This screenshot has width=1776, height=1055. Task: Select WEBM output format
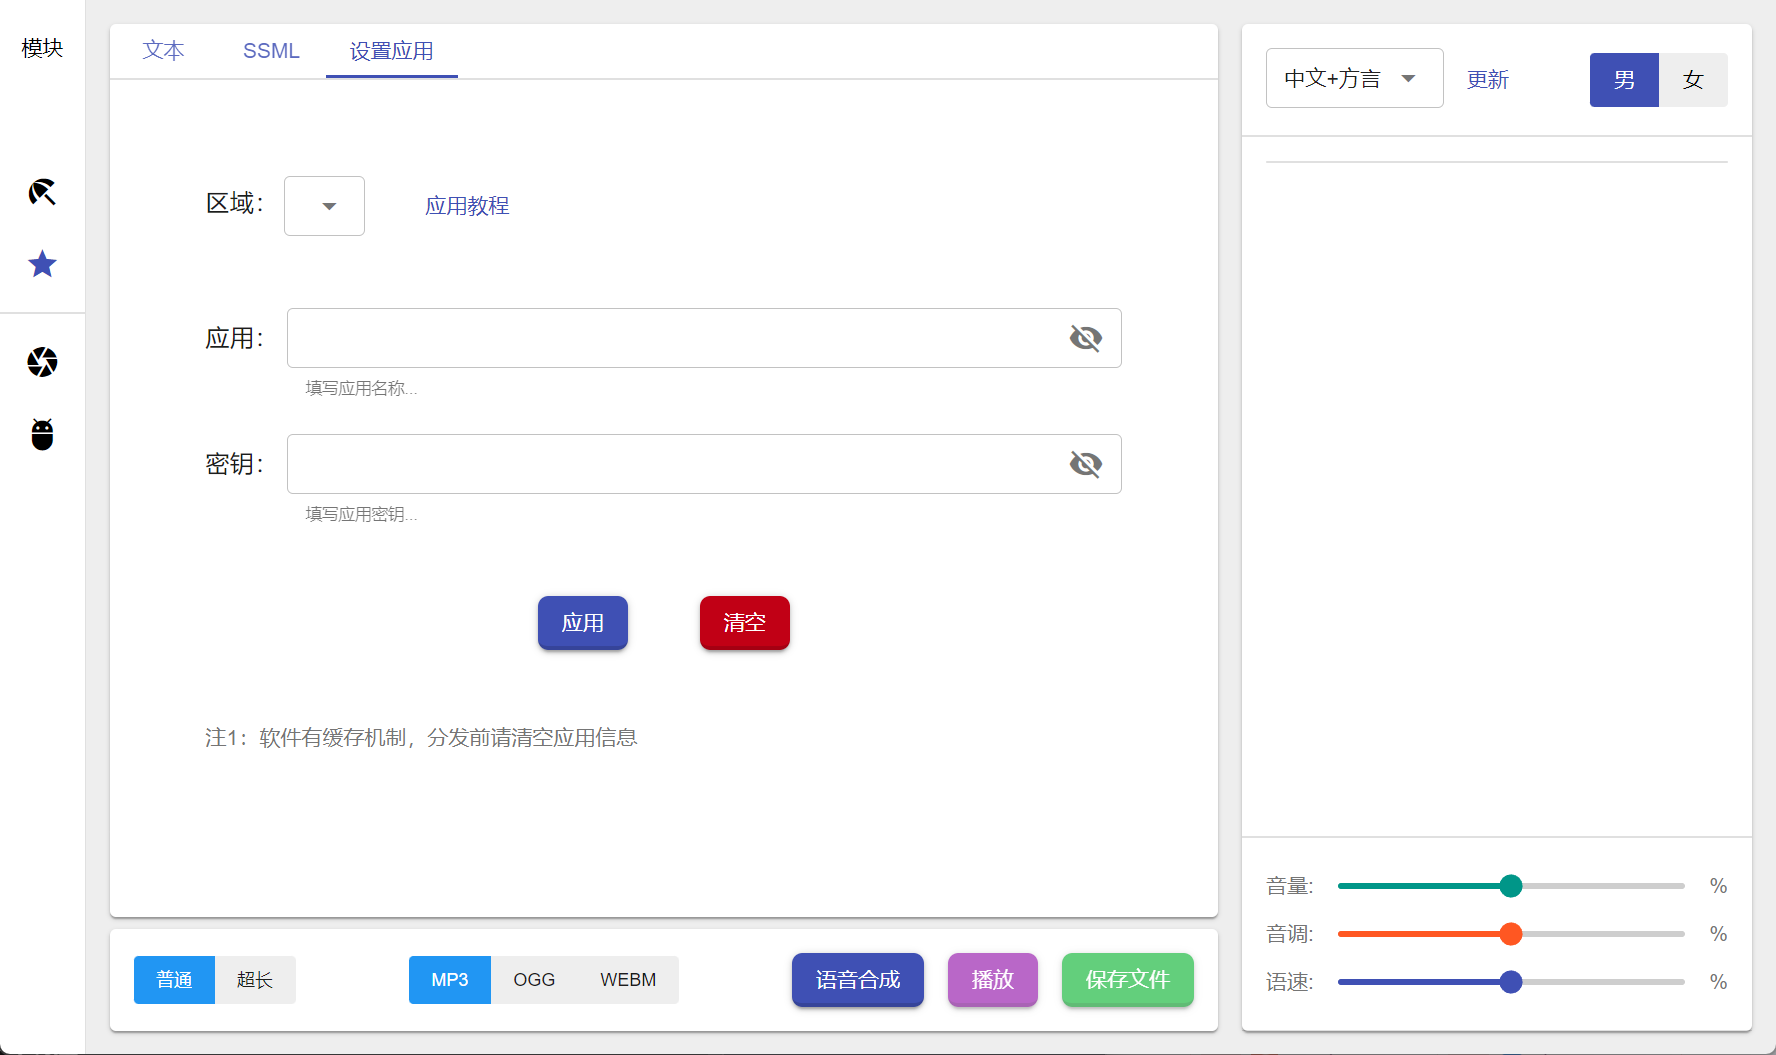[x=628, y=980]
